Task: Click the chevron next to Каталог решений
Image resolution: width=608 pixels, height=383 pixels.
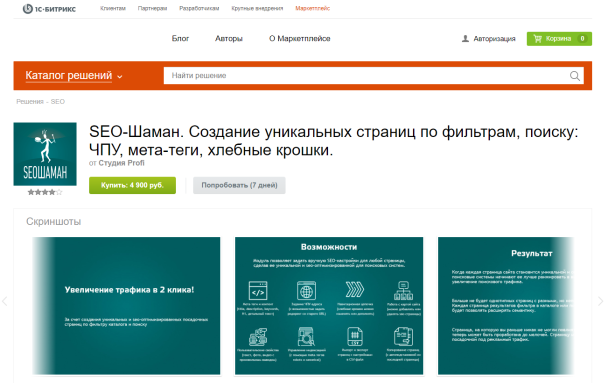Action: tap(120, 77)
